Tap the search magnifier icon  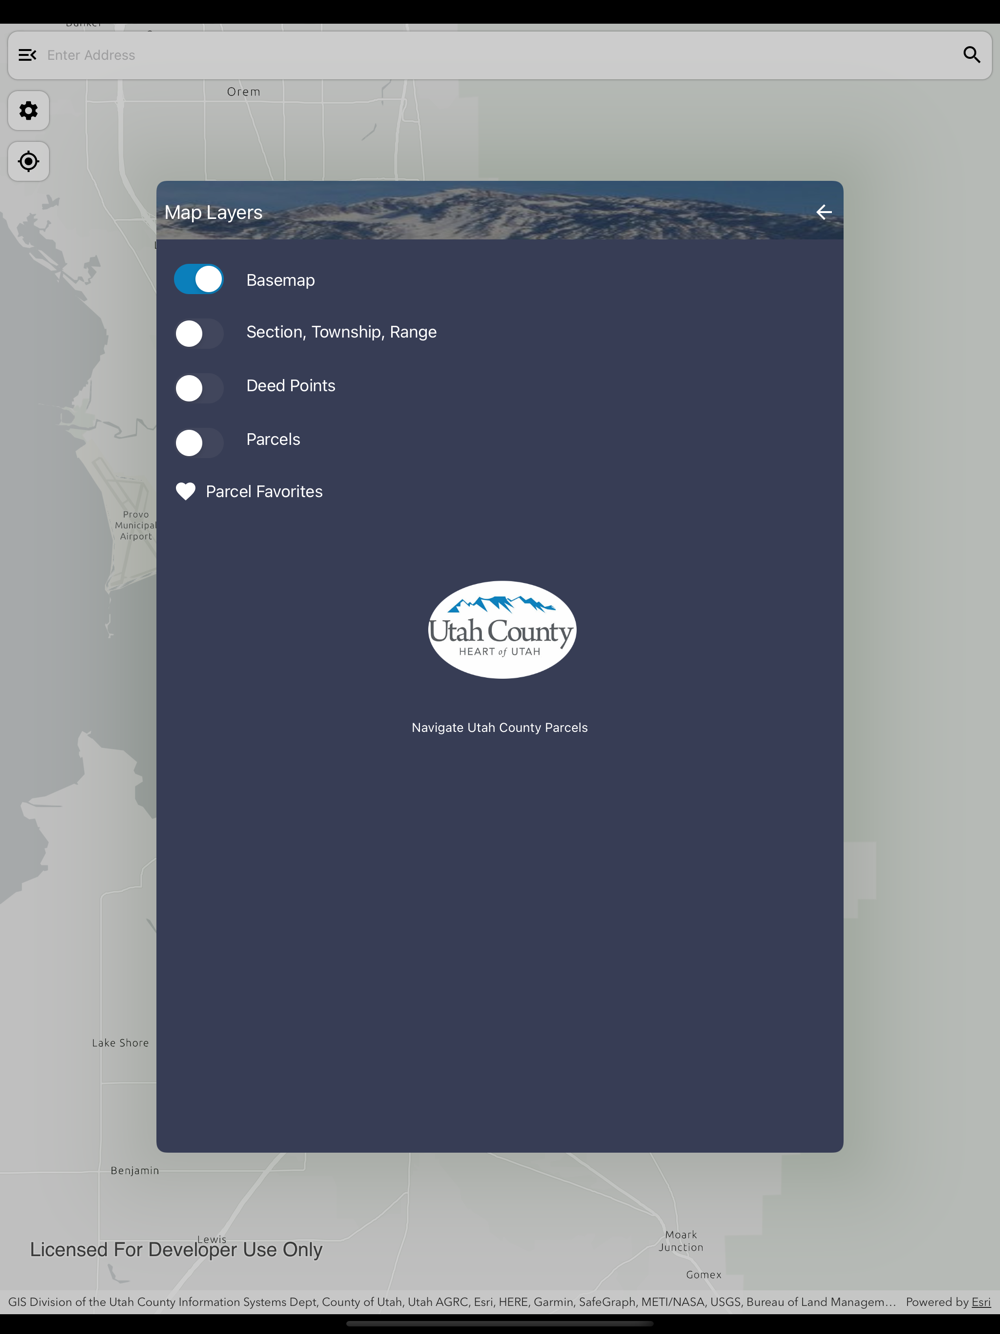(971, 55)
